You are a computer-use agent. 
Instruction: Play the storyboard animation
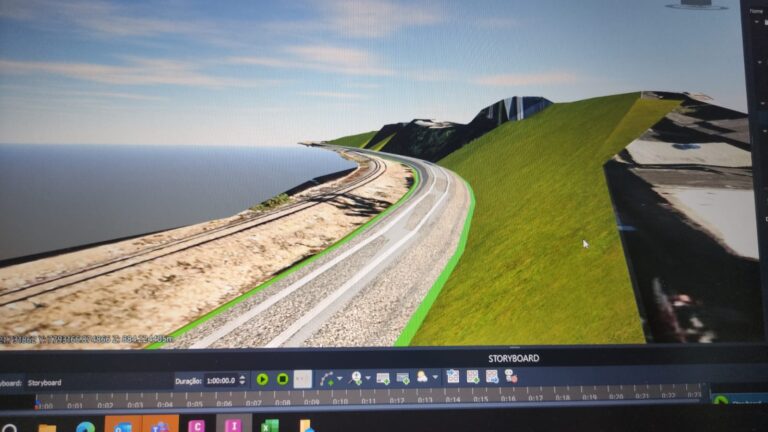click(x=262, y=379)
